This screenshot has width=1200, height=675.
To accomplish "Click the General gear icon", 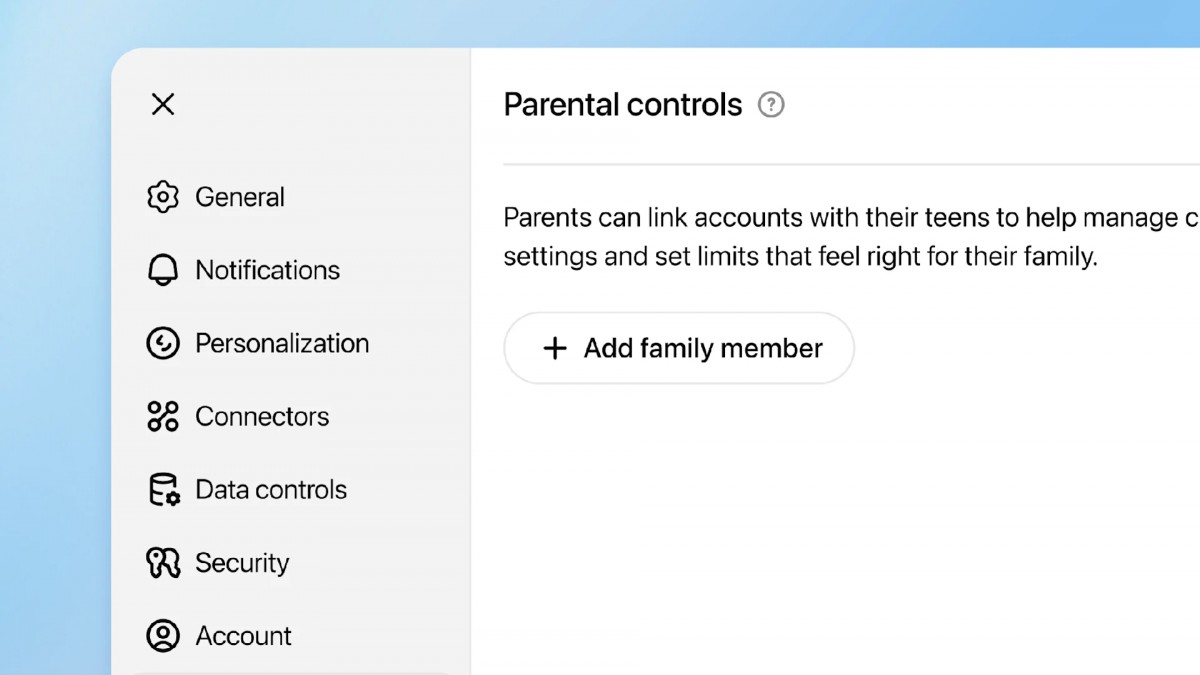I will pos(162,197).
